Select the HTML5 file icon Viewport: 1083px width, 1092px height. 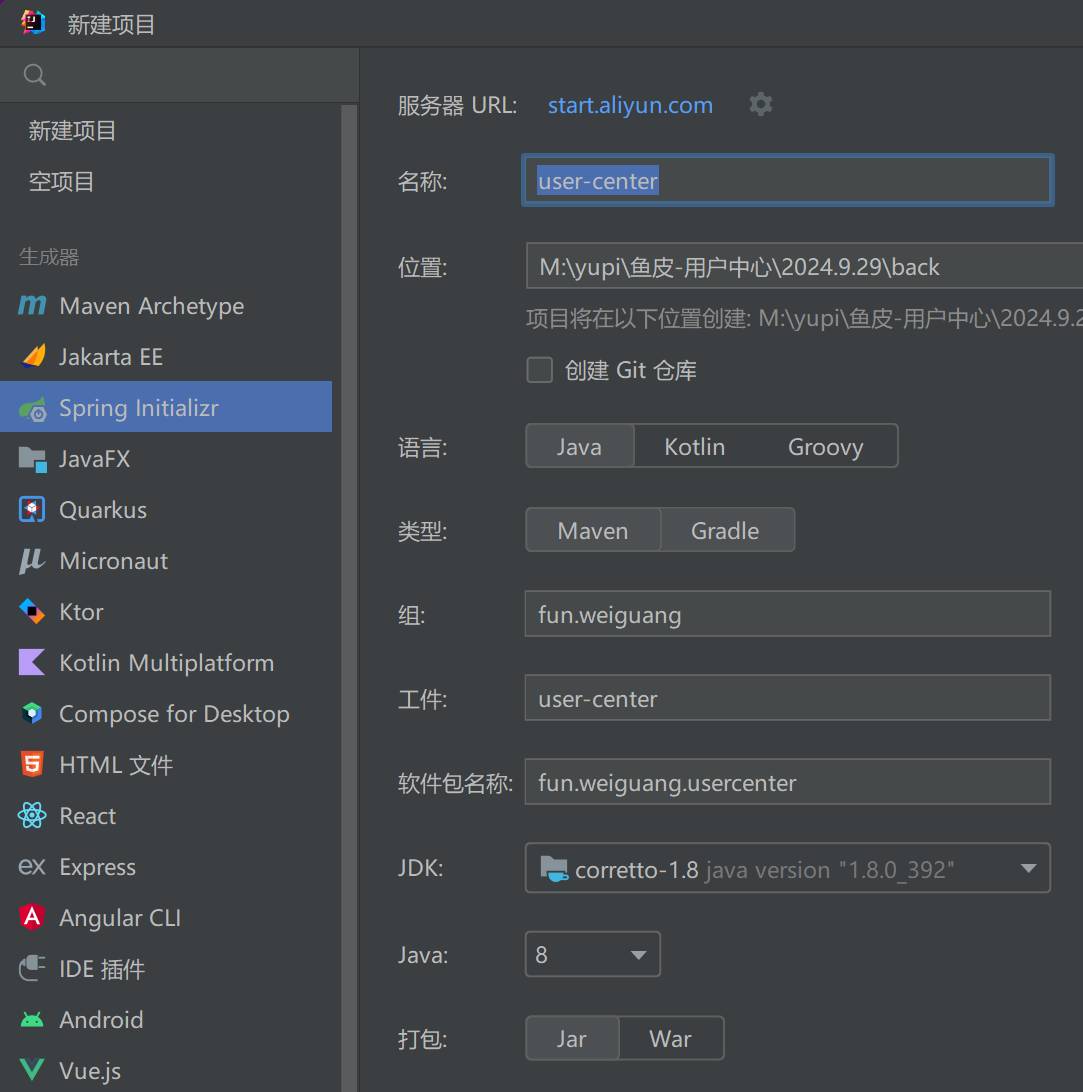click(32, 765)
